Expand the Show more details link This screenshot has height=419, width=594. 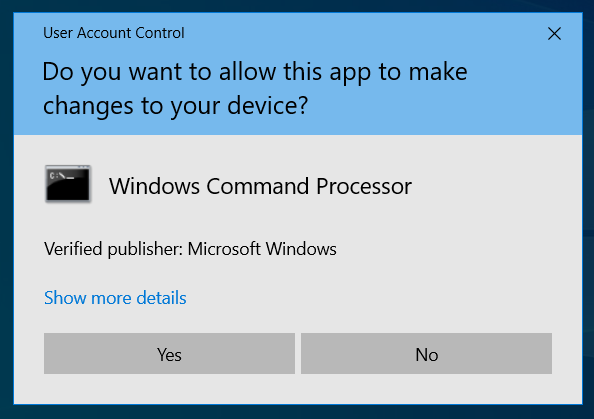coord(115,298)
